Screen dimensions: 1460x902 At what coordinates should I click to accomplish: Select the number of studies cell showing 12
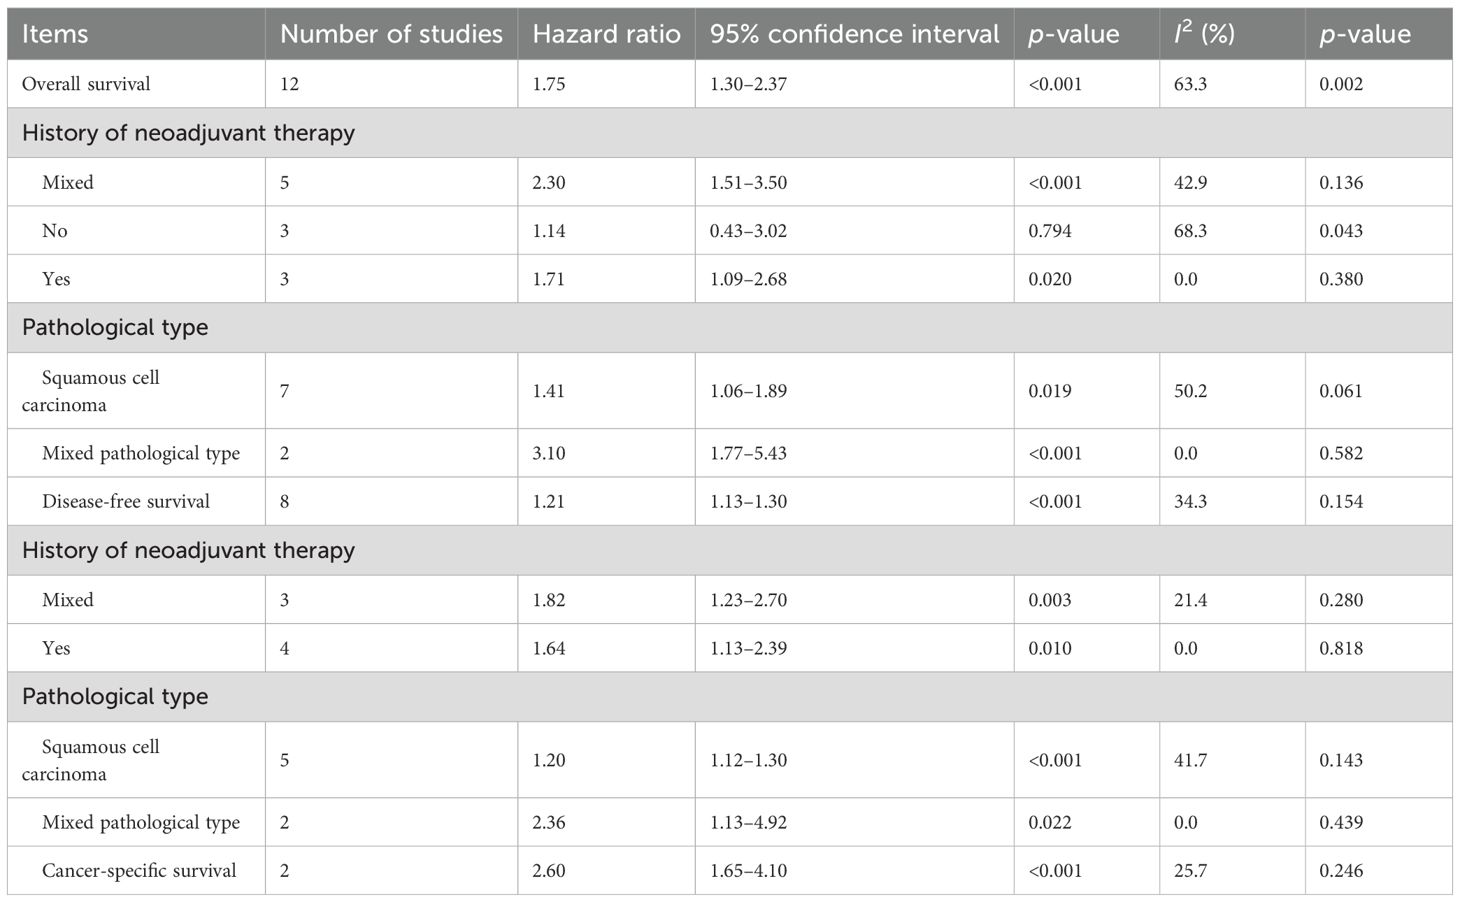(289, 84)
